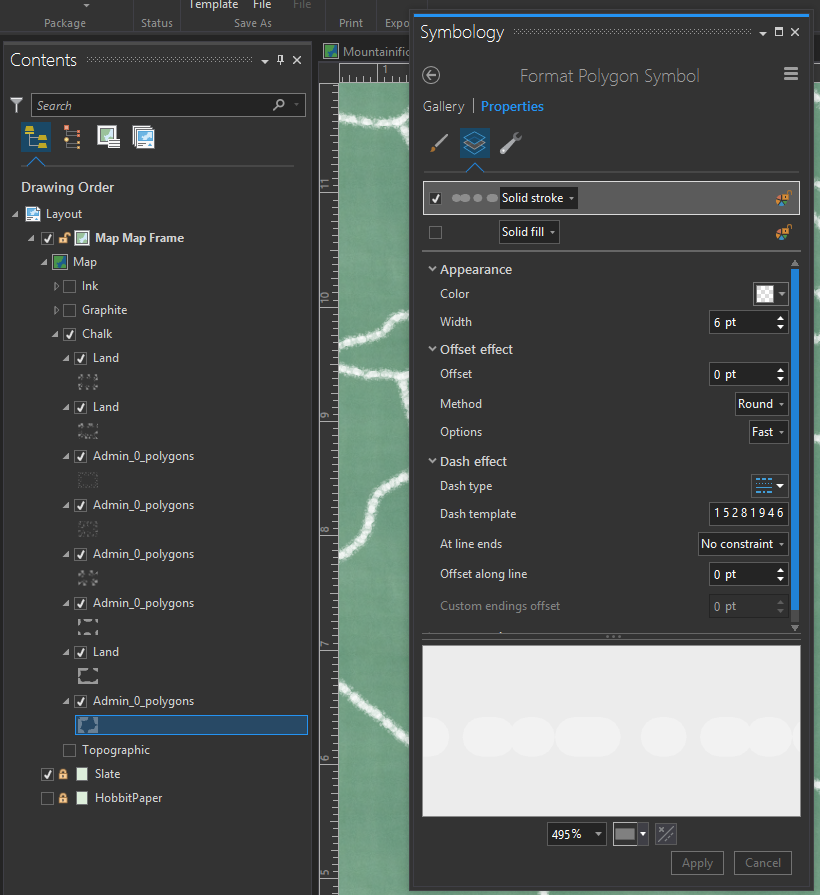Switch to the Gallery tab

[443, 107]
